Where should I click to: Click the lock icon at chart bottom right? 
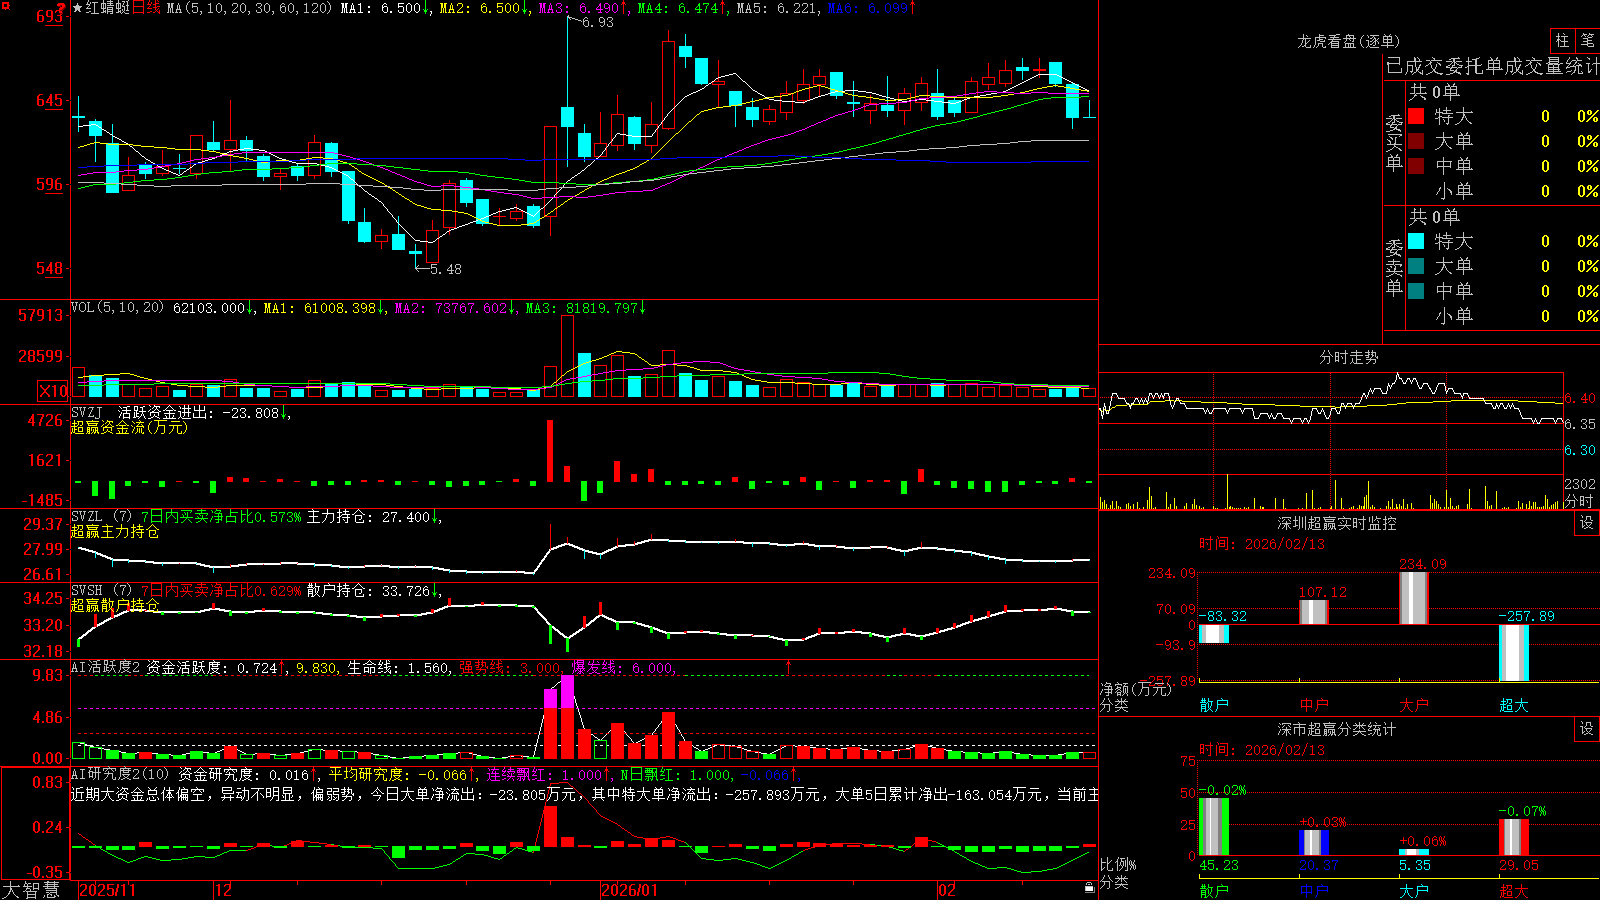(1089, 888)
